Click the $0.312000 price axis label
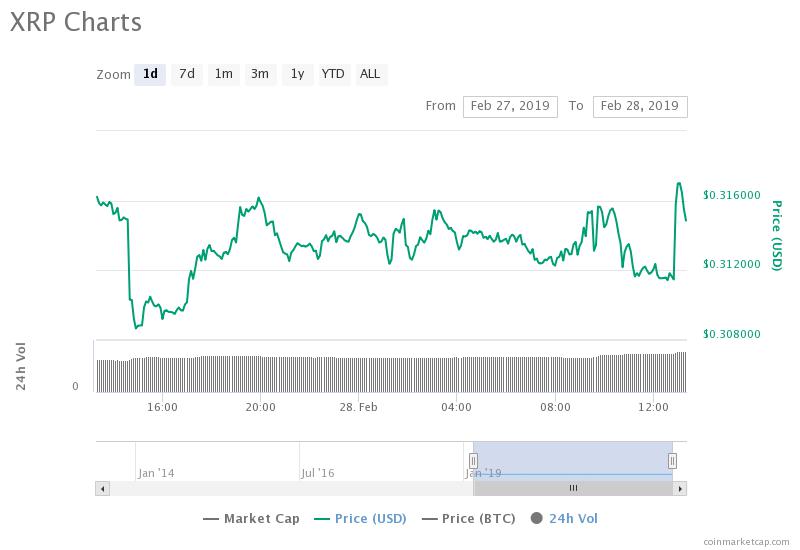800x550 pixels. click(732, 264)
